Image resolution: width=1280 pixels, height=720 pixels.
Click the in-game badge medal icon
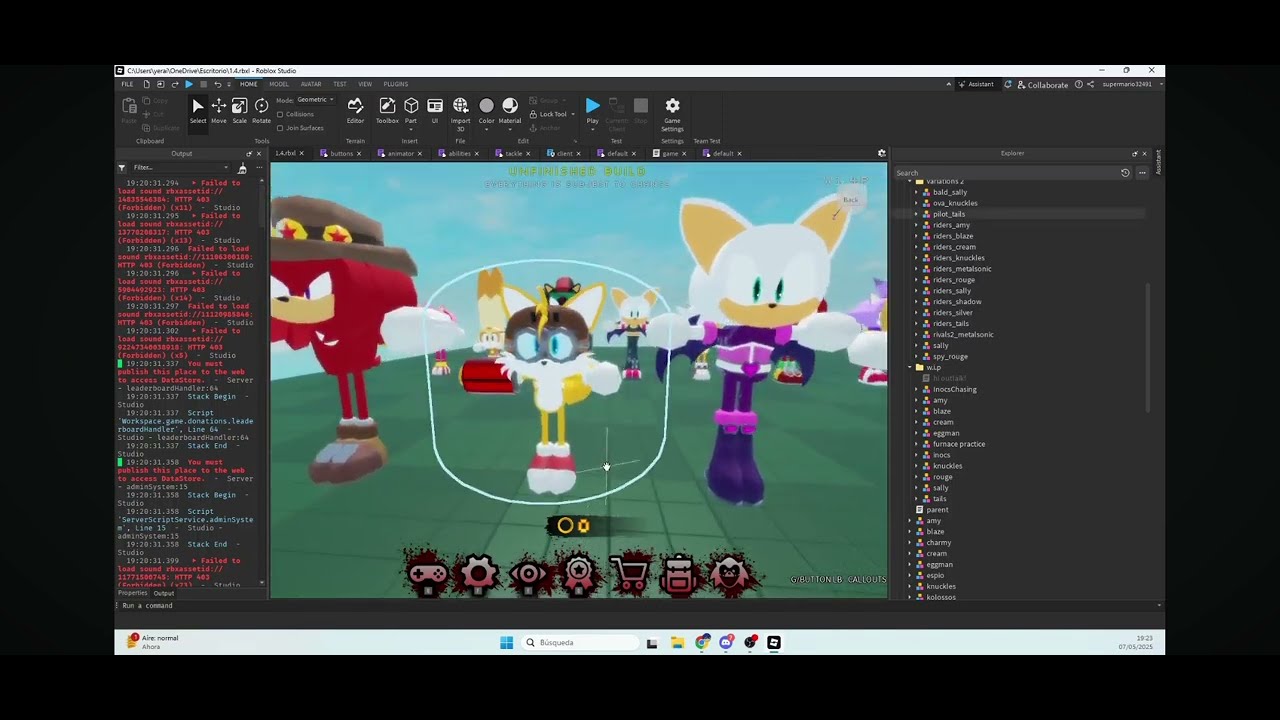click(x=579, y=573)
